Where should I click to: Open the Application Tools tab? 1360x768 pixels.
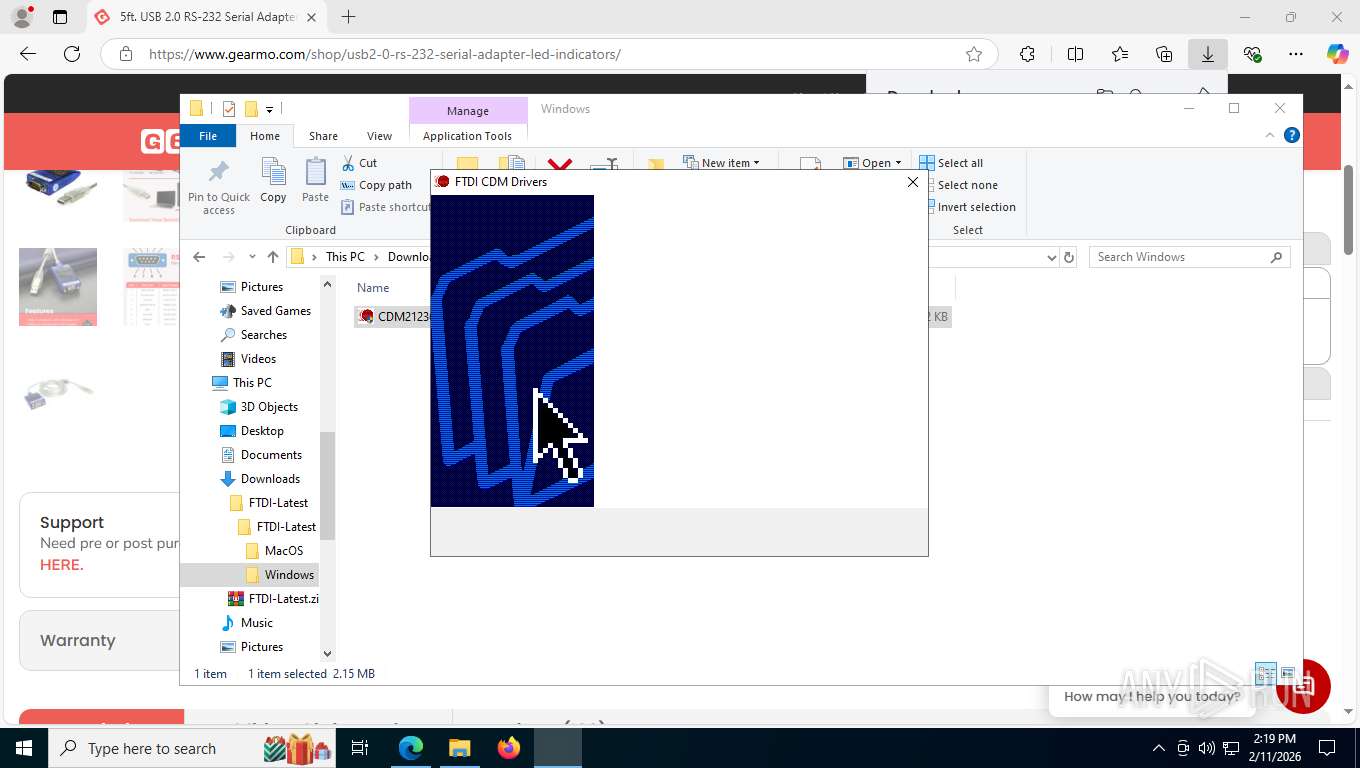click(467, 136)
